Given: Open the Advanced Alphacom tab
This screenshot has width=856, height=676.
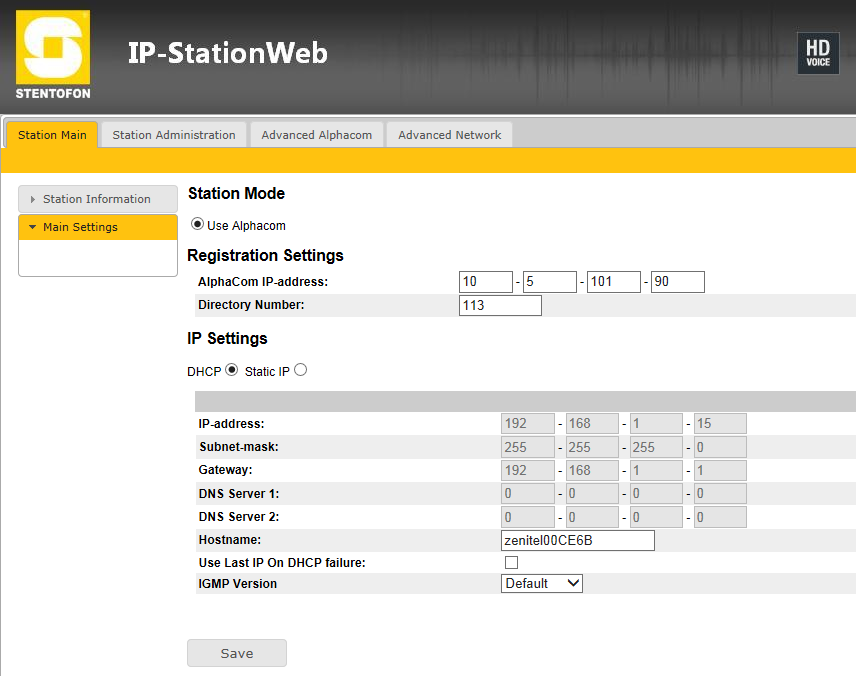Looking at the screenshot, I should [316, 135].
